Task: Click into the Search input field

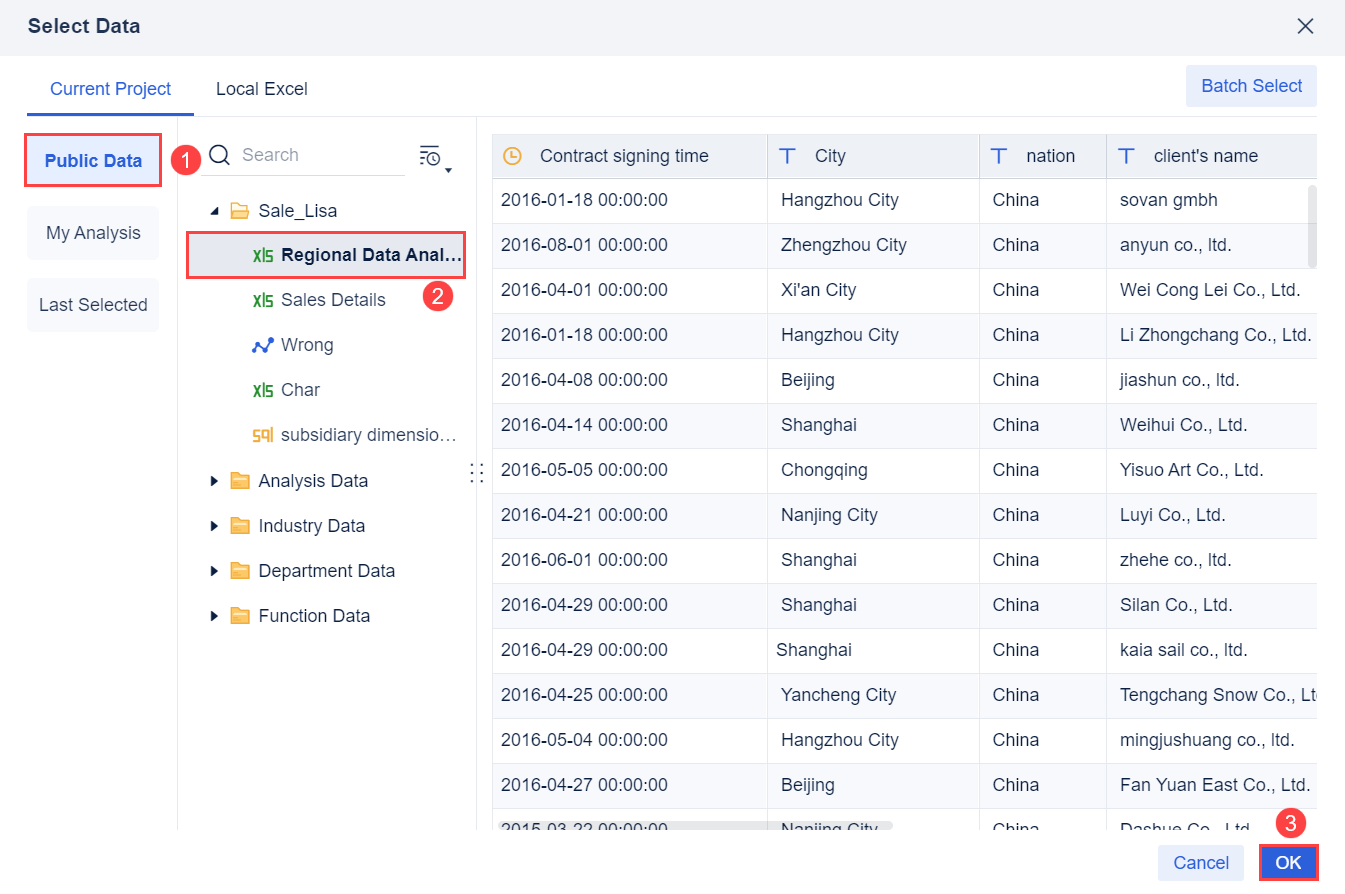Action: 320,155
